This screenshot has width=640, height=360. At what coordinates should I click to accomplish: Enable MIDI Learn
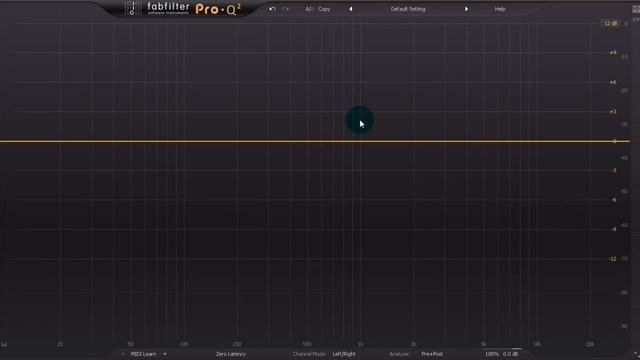click(x=143, y=354)
